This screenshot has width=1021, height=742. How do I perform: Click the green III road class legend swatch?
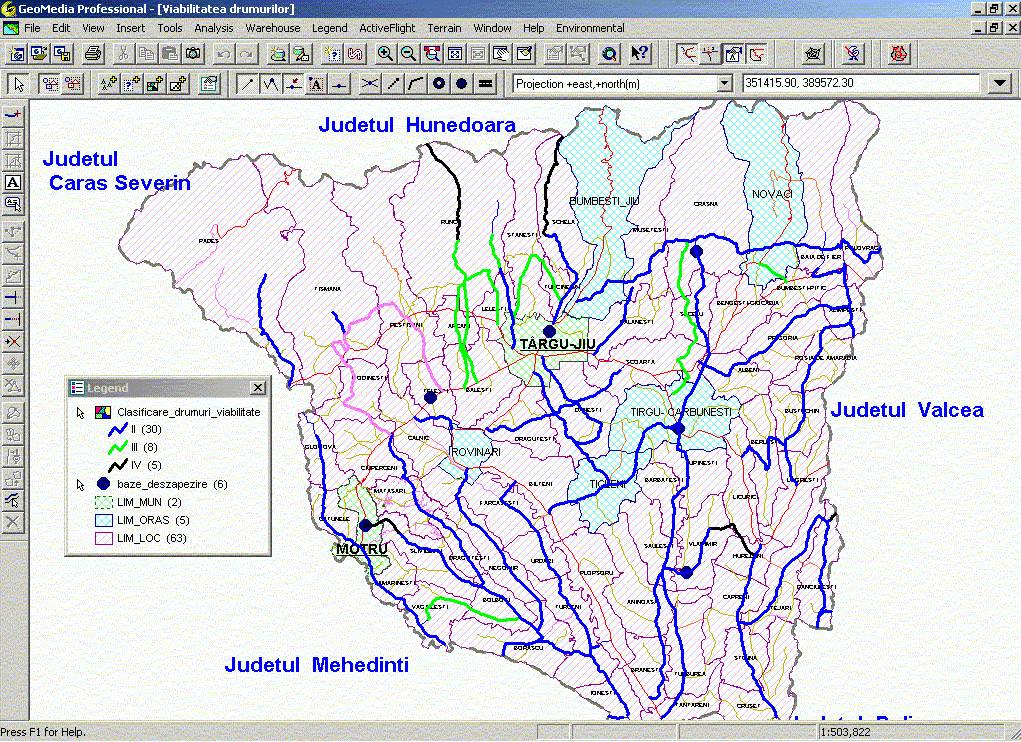pos(118,447)
